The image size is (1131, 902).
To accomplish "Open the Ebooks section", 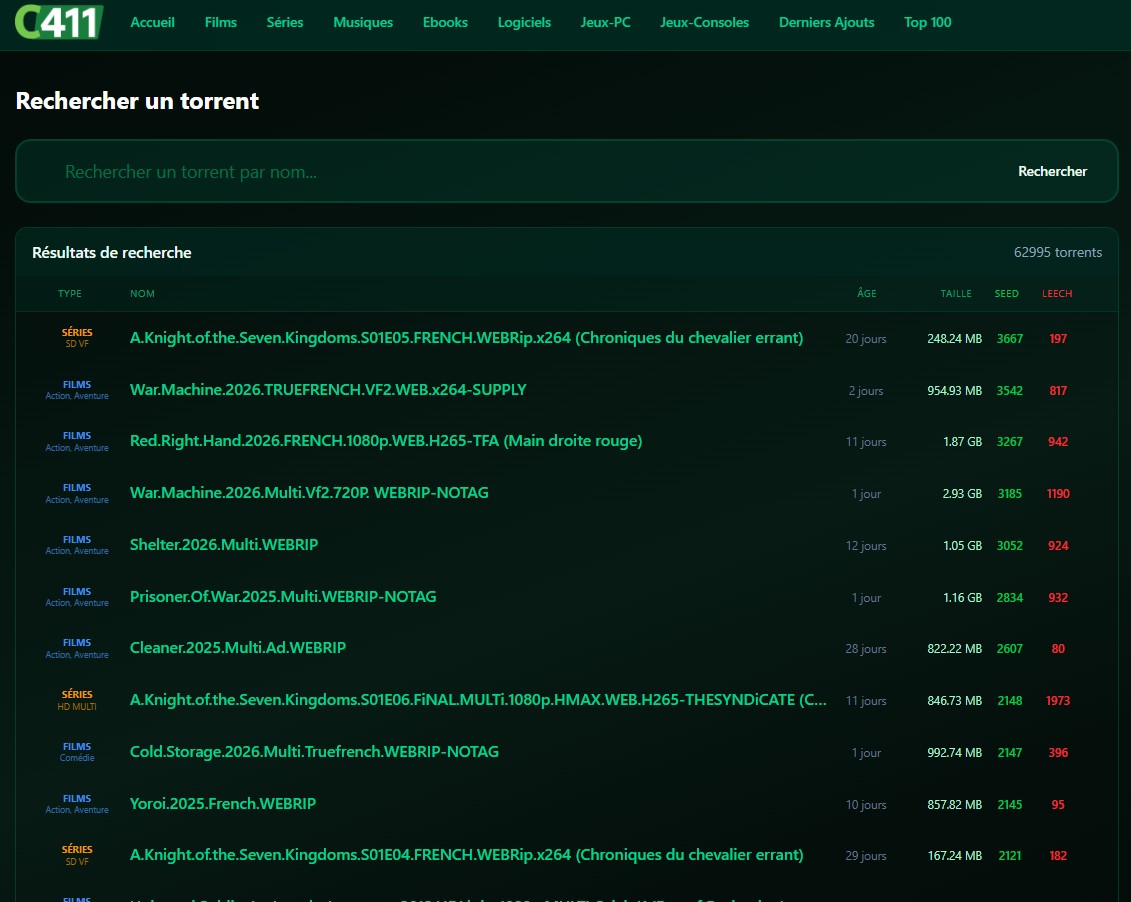I will coord(445,22).
